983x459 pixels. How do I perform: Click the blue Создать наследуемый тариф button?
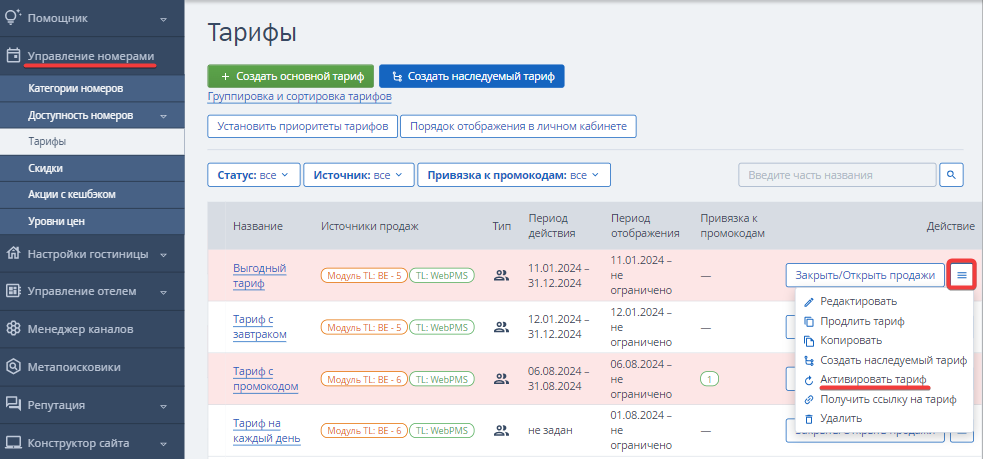[x=472, y=76]
